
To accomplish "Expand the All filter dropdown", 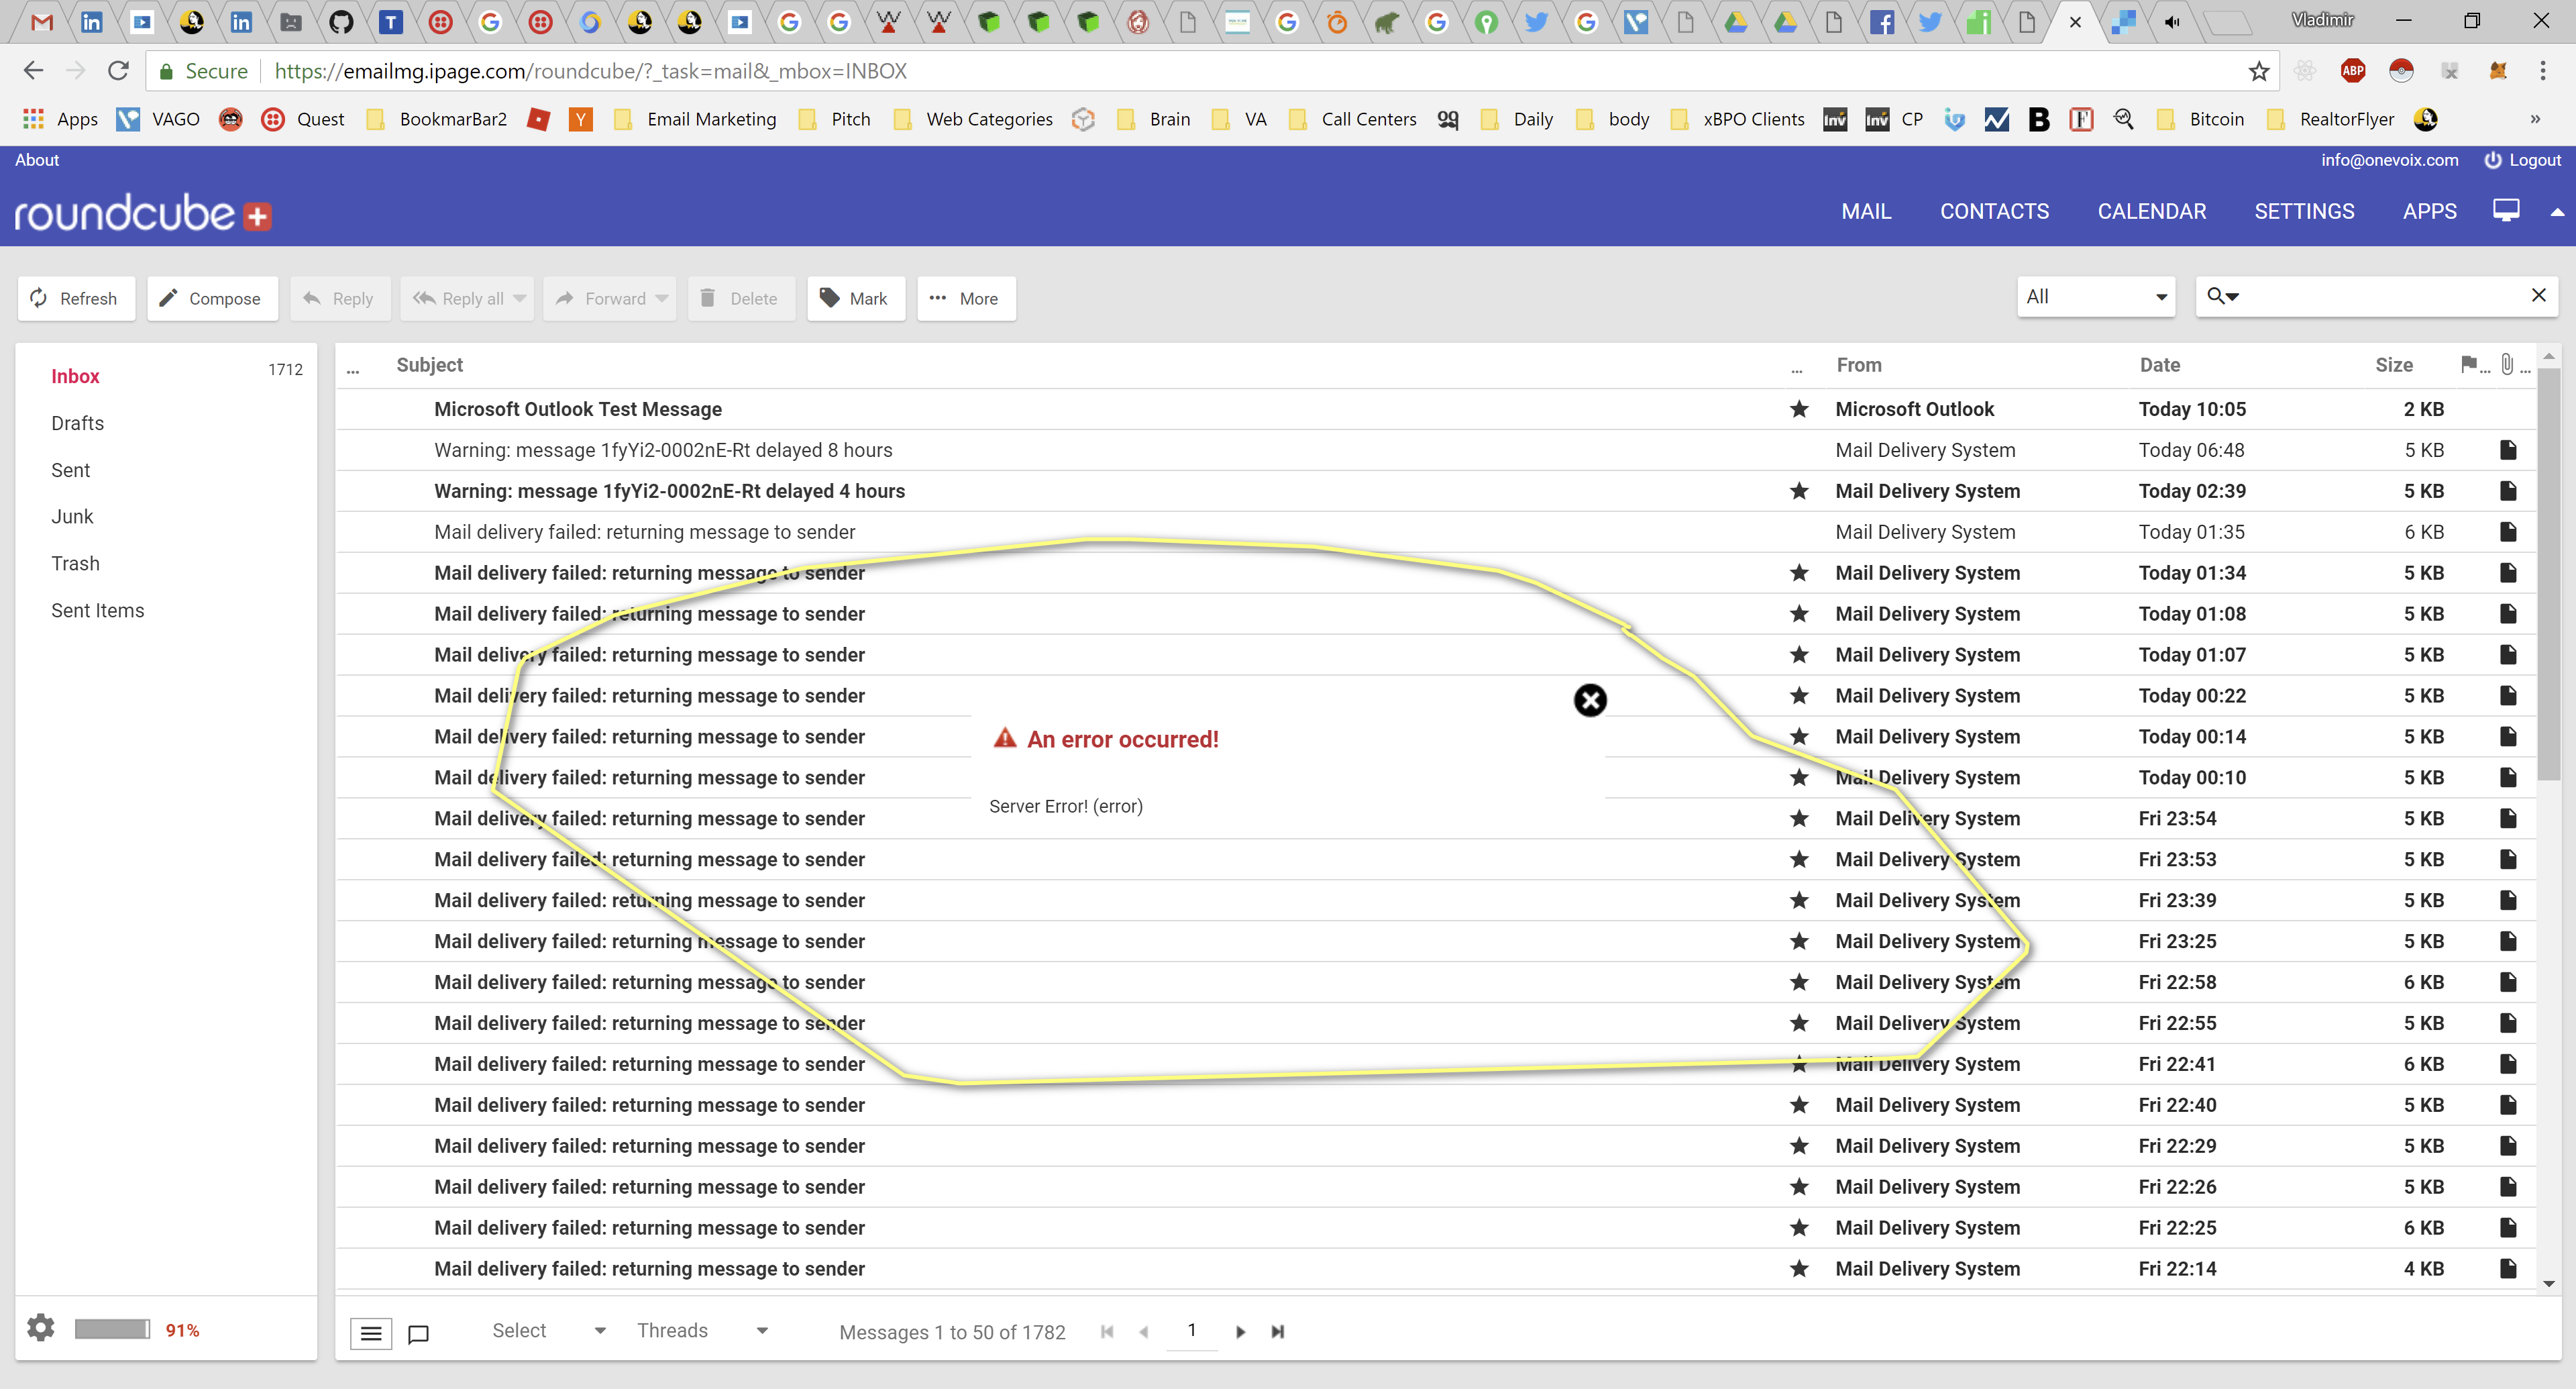I will 2095,297.
